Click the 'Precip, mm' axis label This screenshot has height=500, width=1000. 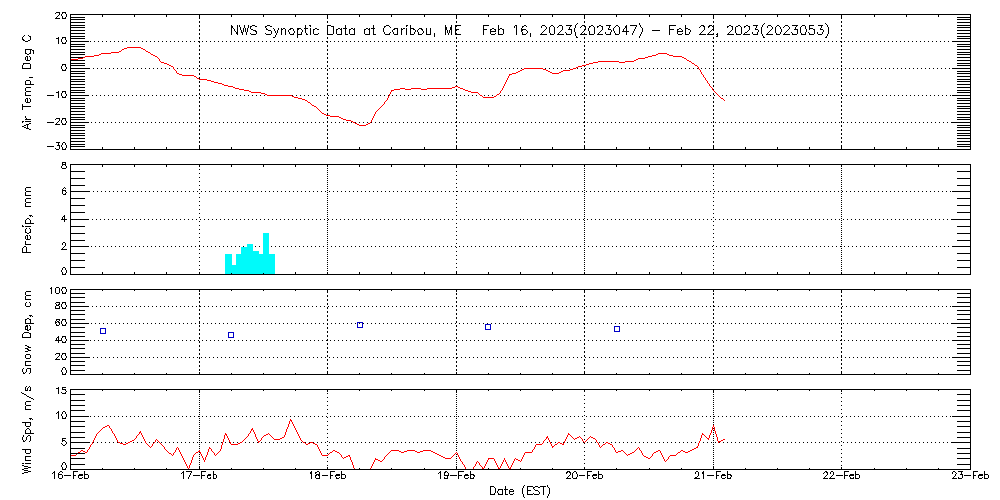point(27,219)
